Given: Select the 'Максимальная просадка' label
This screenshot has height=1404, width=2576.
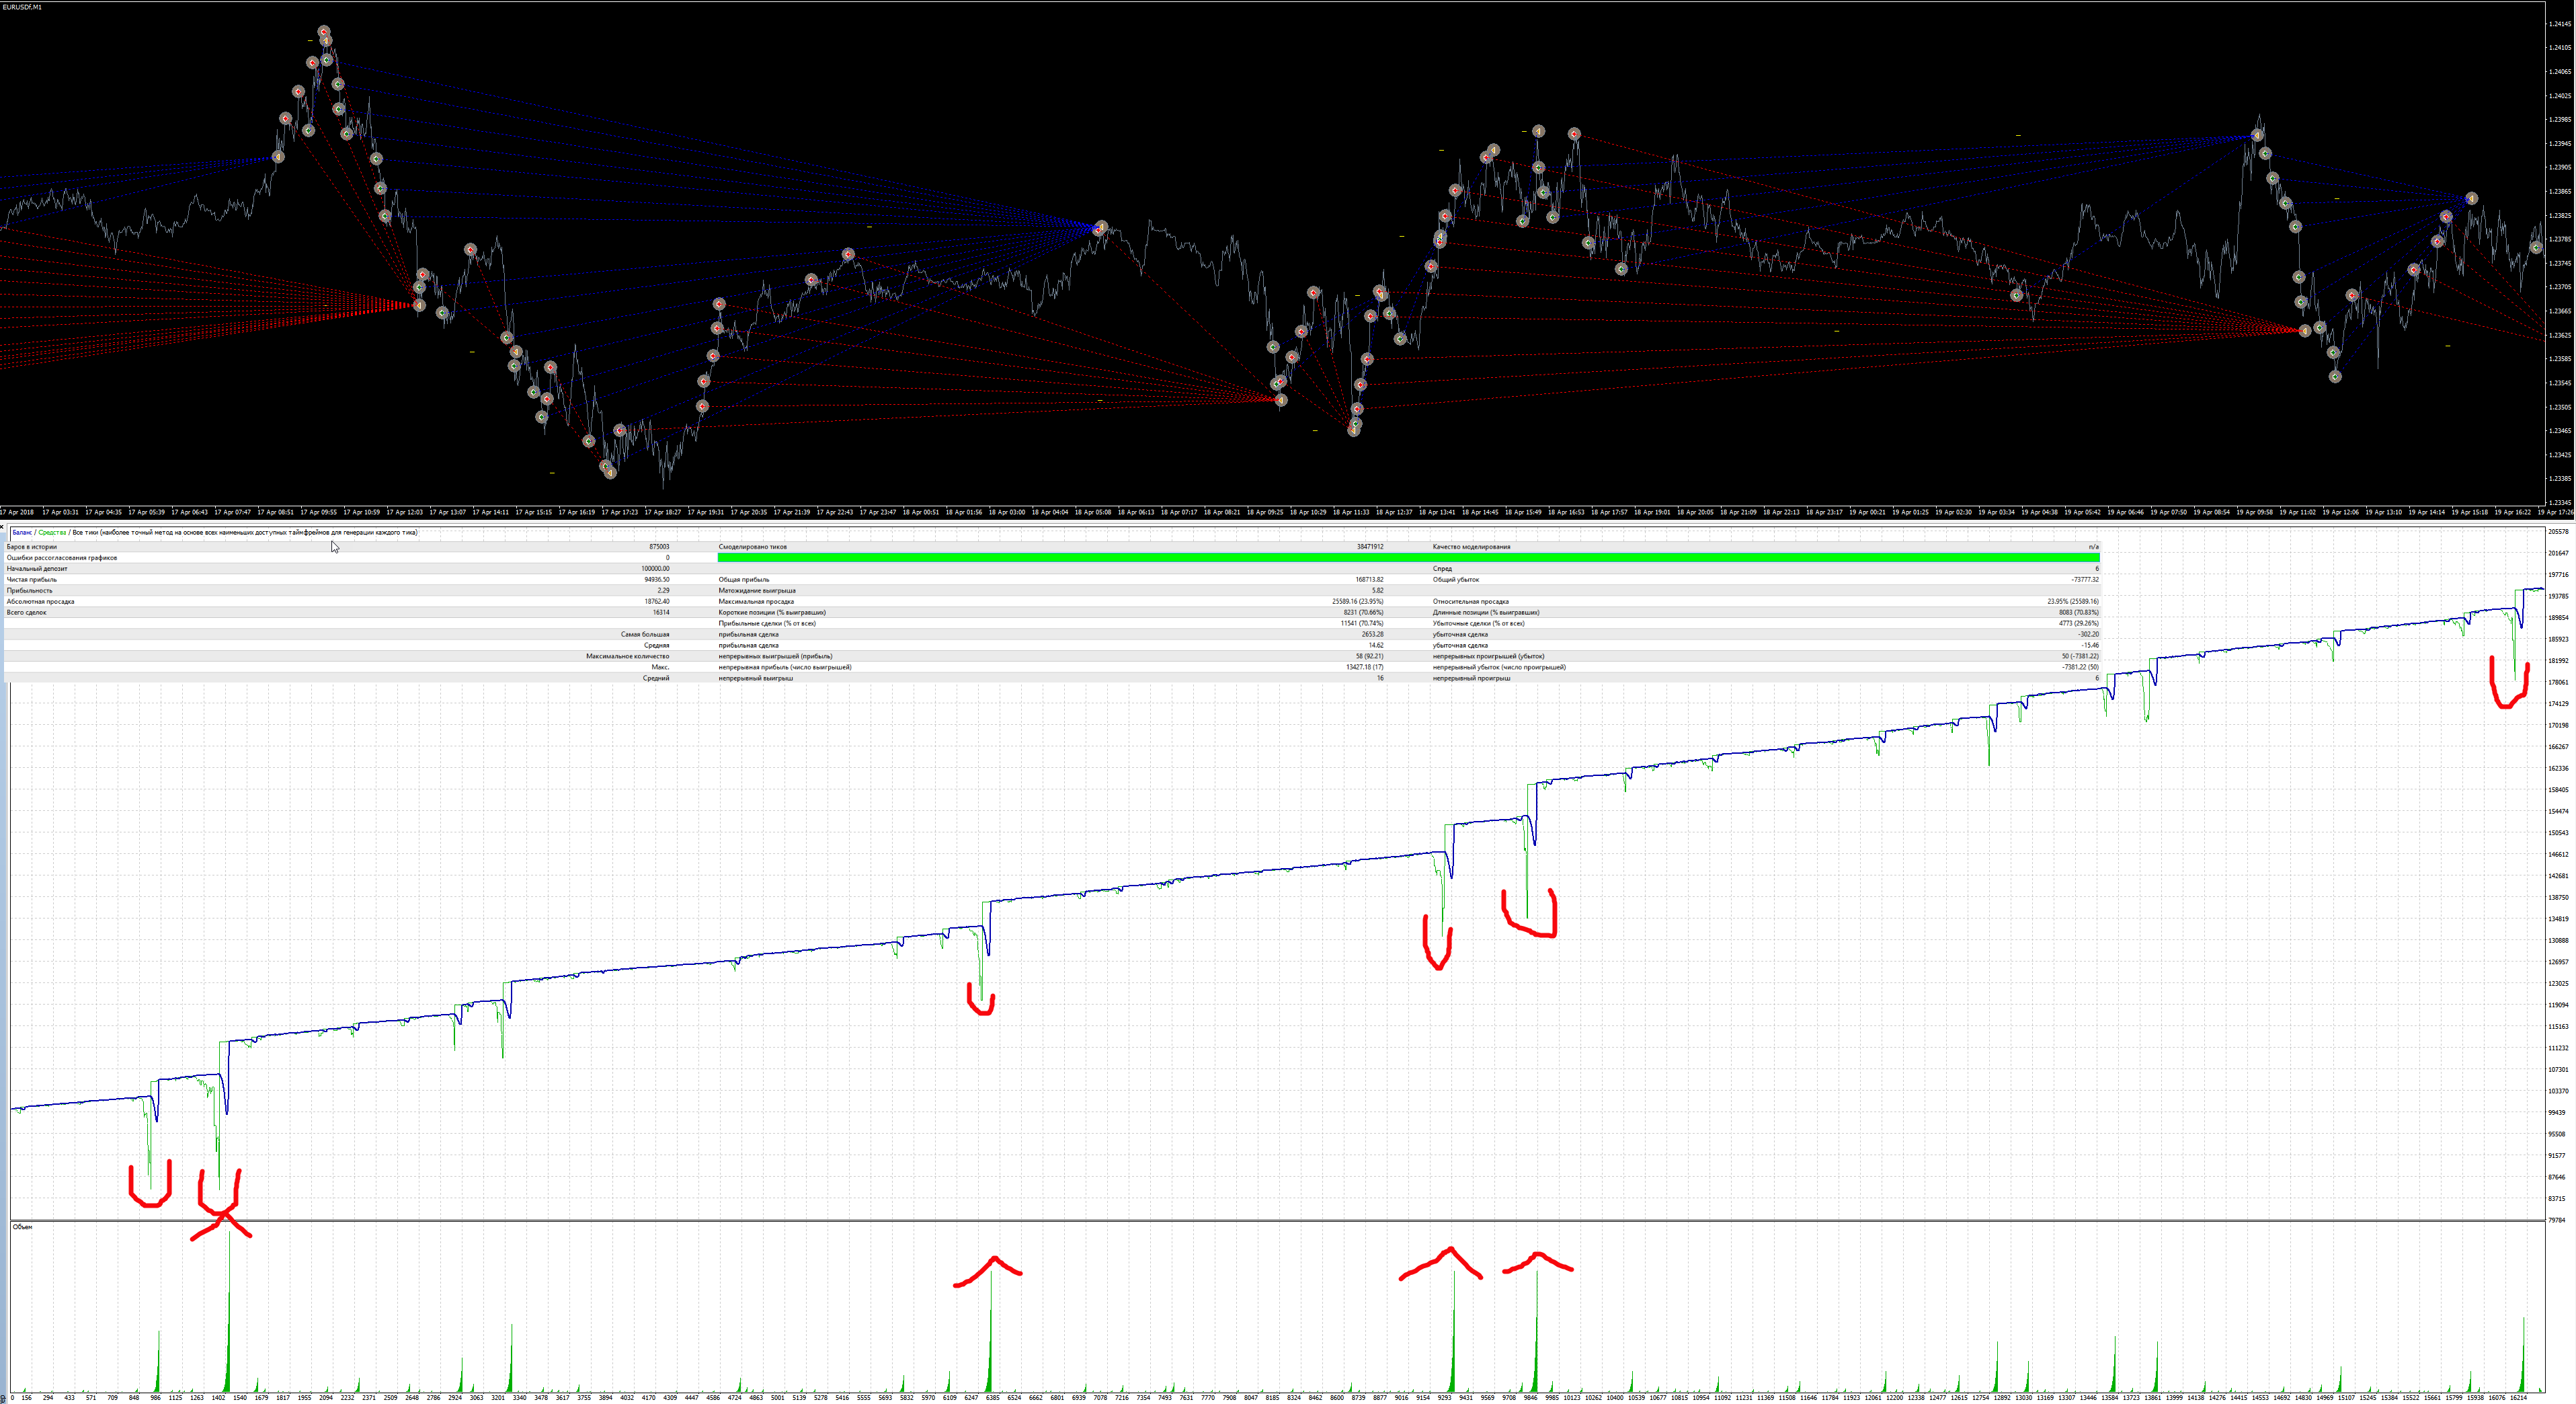Looking at the screenshot, I should pyautogui.click(x=756, y=602).
